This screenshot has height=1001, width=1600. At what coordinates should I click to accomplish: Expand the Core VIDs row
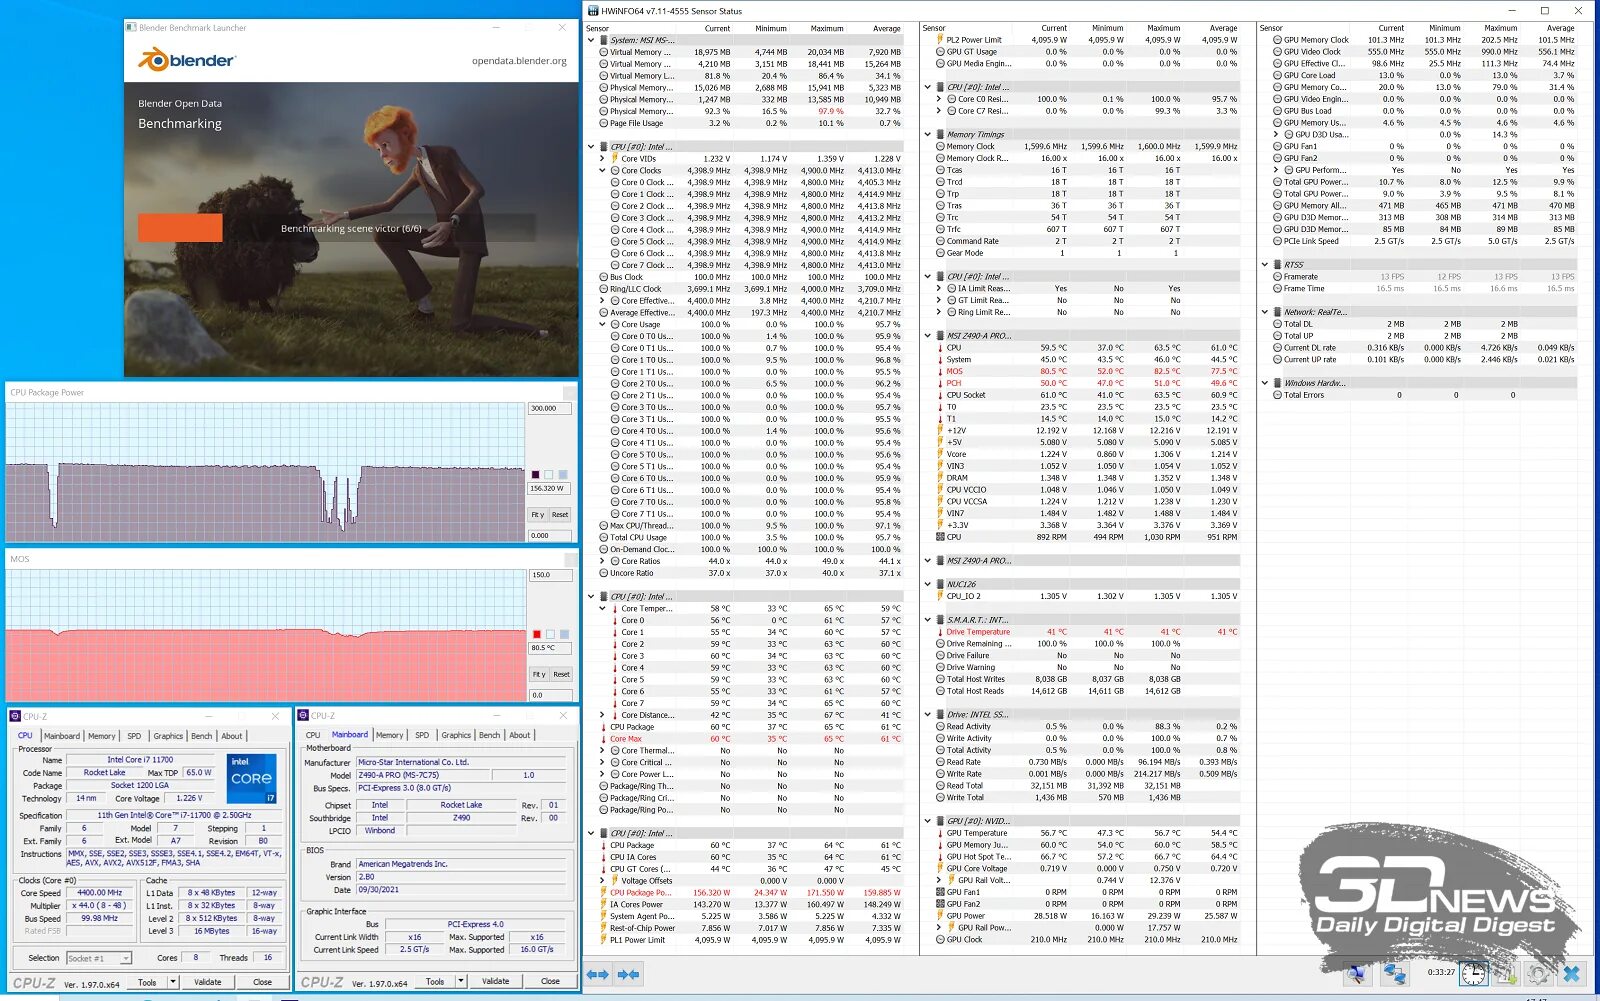(x=602, y=158)
